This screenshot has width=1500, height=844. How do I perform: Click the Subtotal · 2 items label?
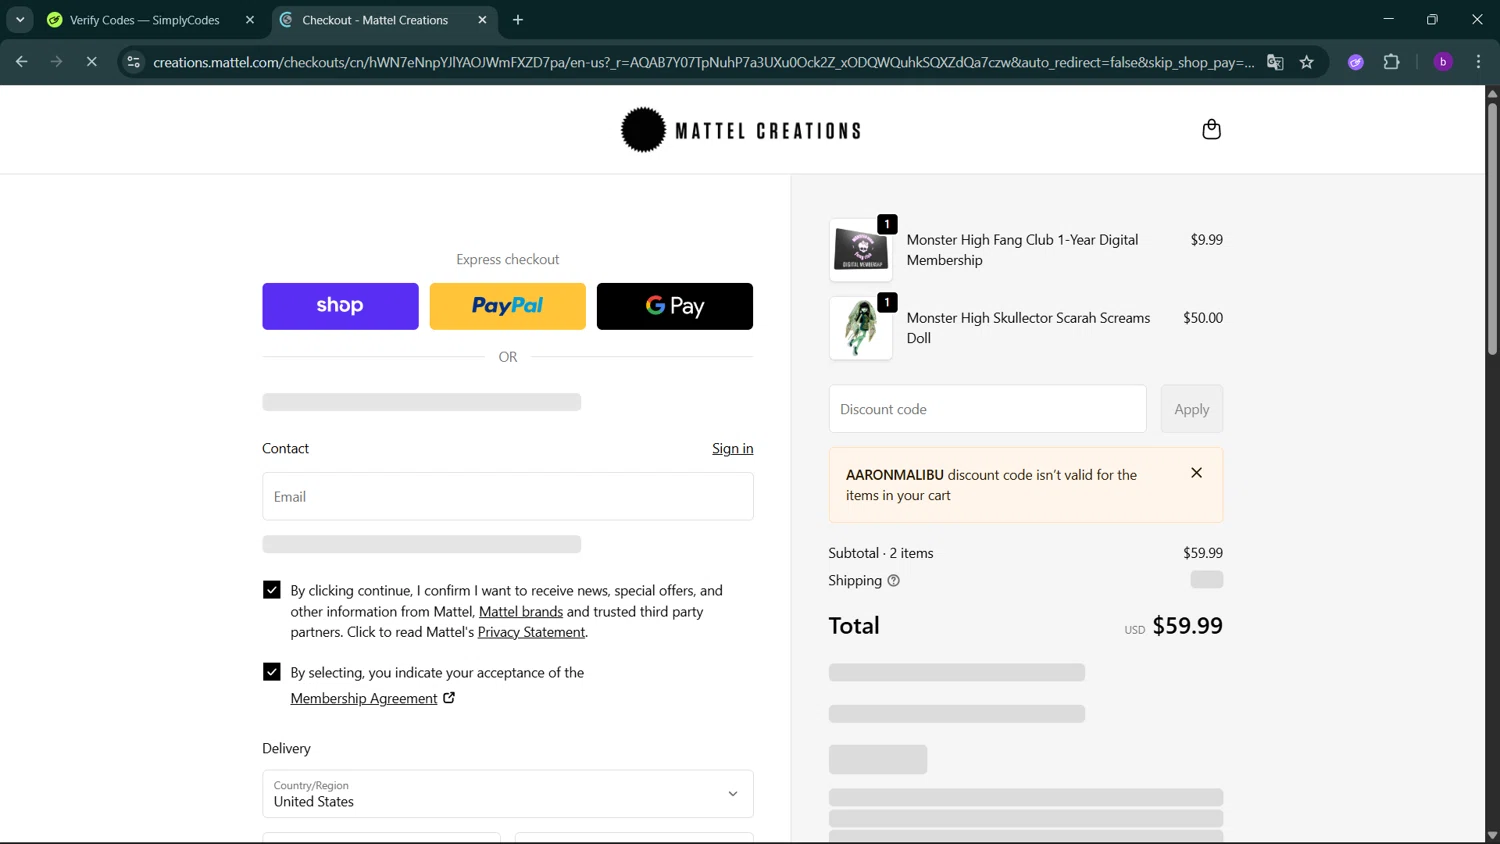pos(881,553)
